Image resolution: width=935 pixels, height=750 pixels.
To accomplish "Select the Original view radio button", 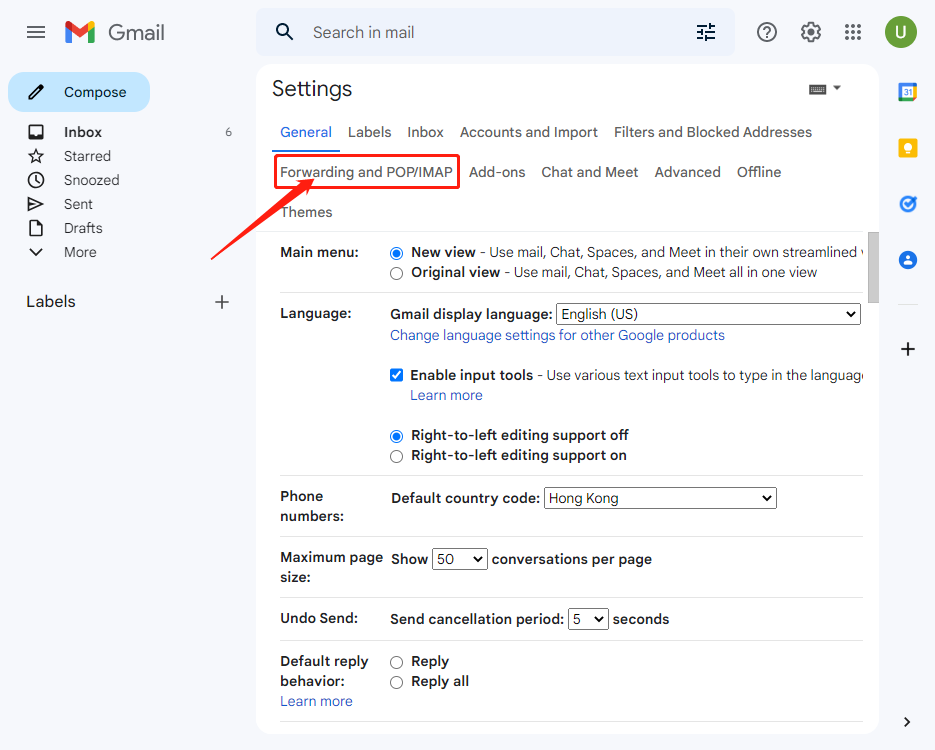I will [397, 273].
